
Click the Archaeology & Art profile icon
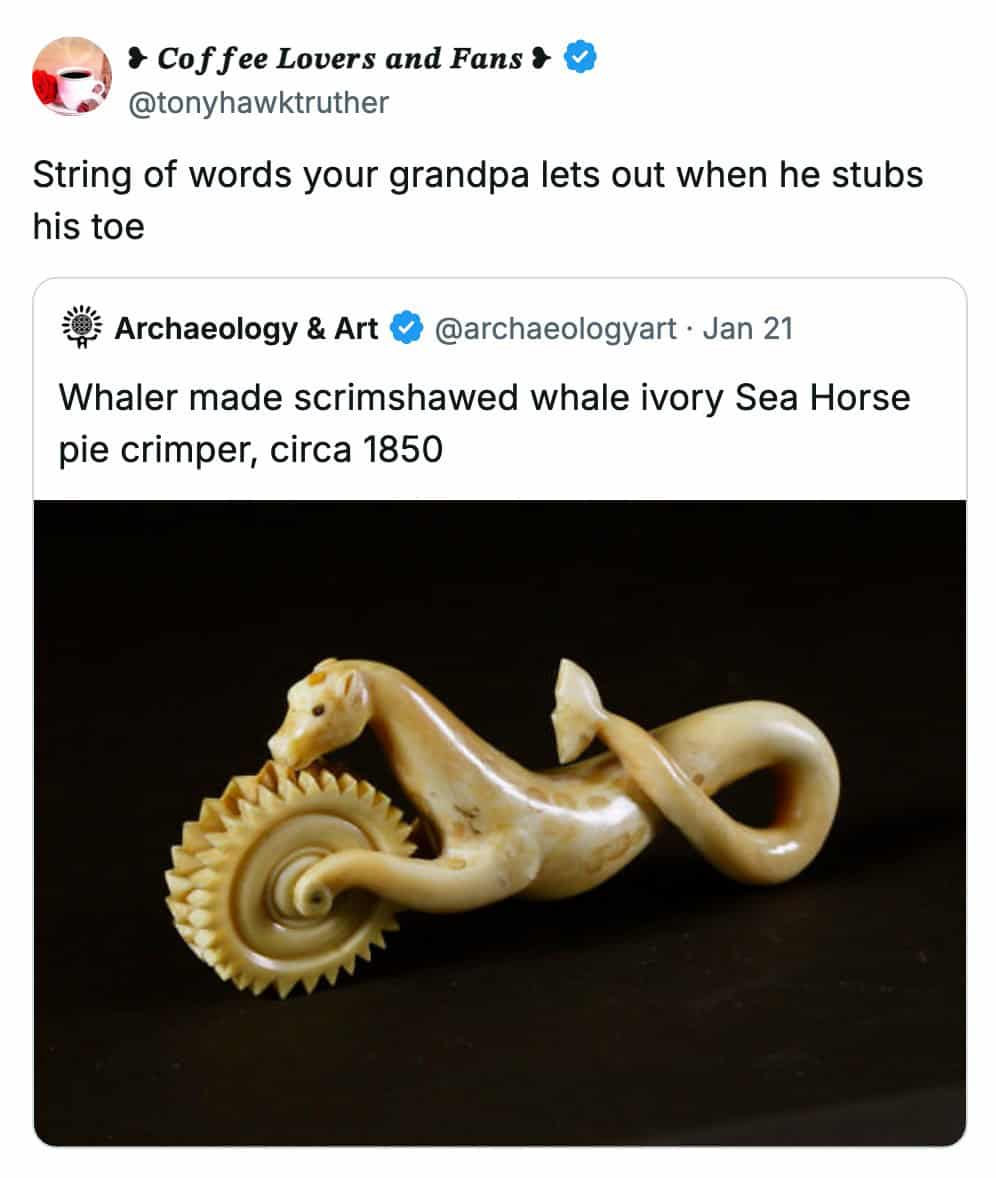[x=83, y=328]
